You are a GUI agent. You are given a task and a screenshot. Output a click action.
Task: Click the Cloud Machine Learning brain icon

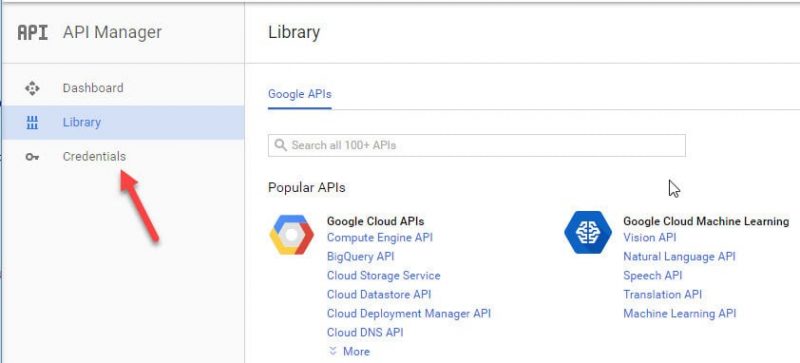(x=588, y=232)
